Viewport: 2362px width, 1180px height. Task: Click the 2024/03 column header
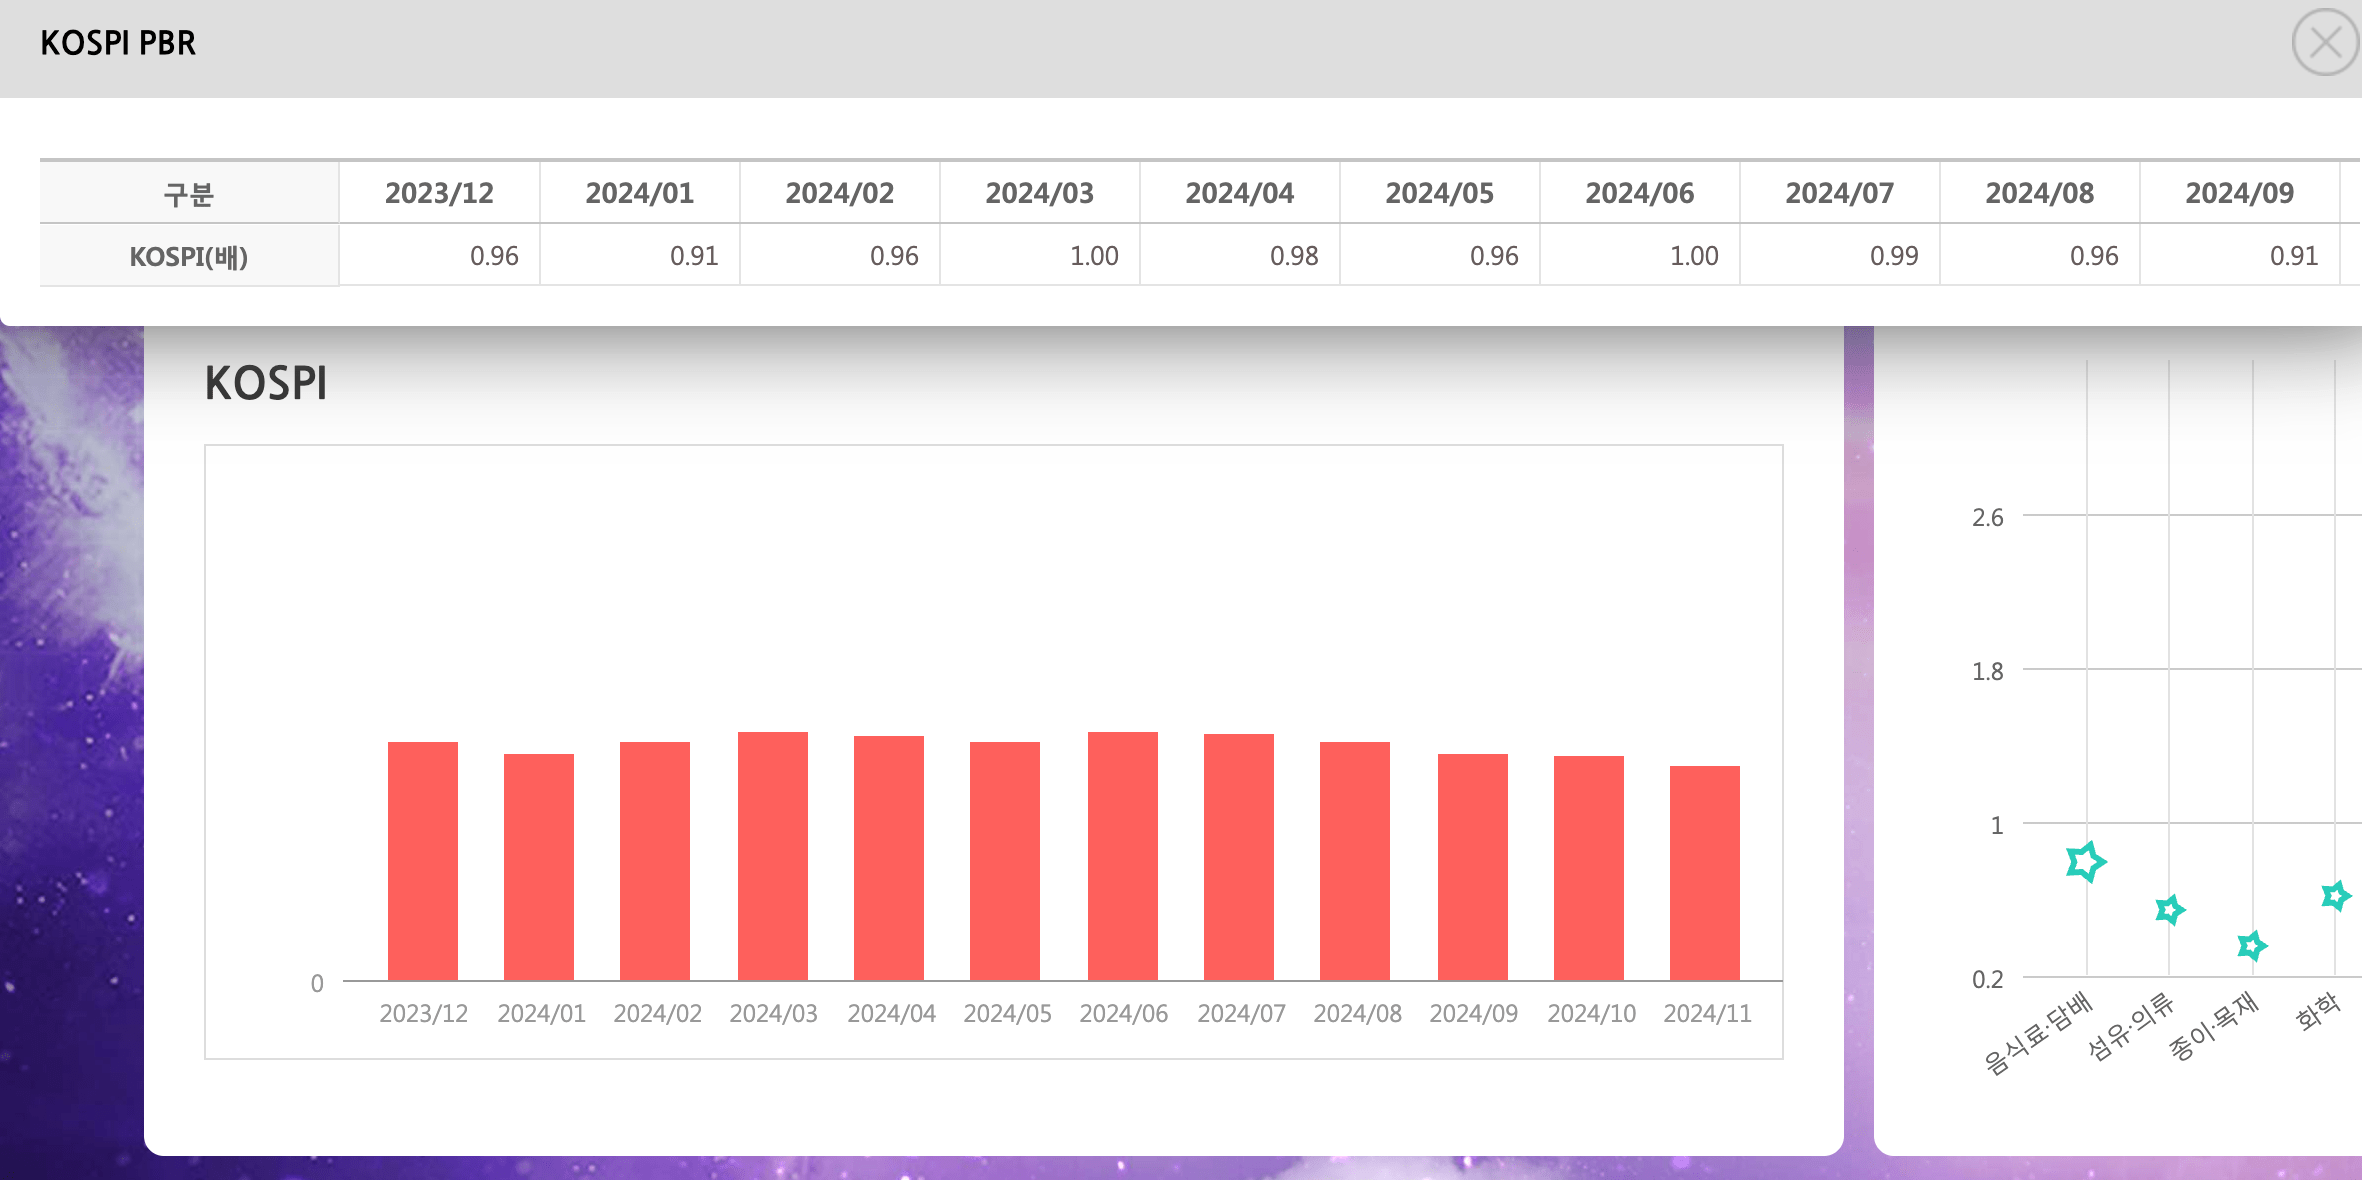[x=1040, y=193]
